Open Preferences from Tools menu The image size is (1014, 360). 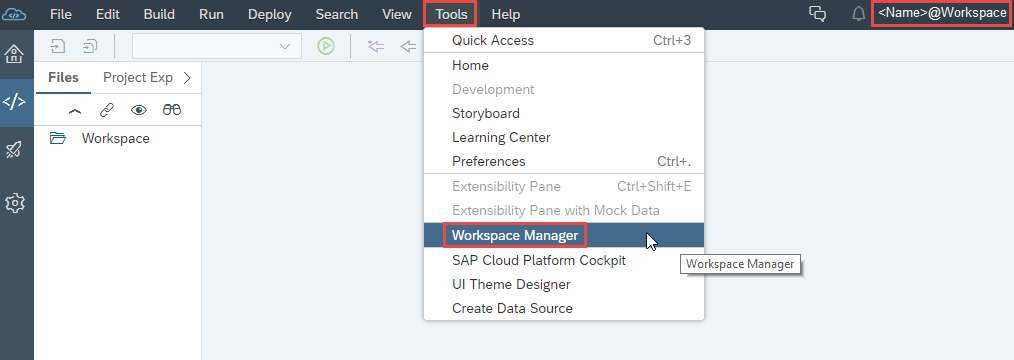[x=563, y=161]
